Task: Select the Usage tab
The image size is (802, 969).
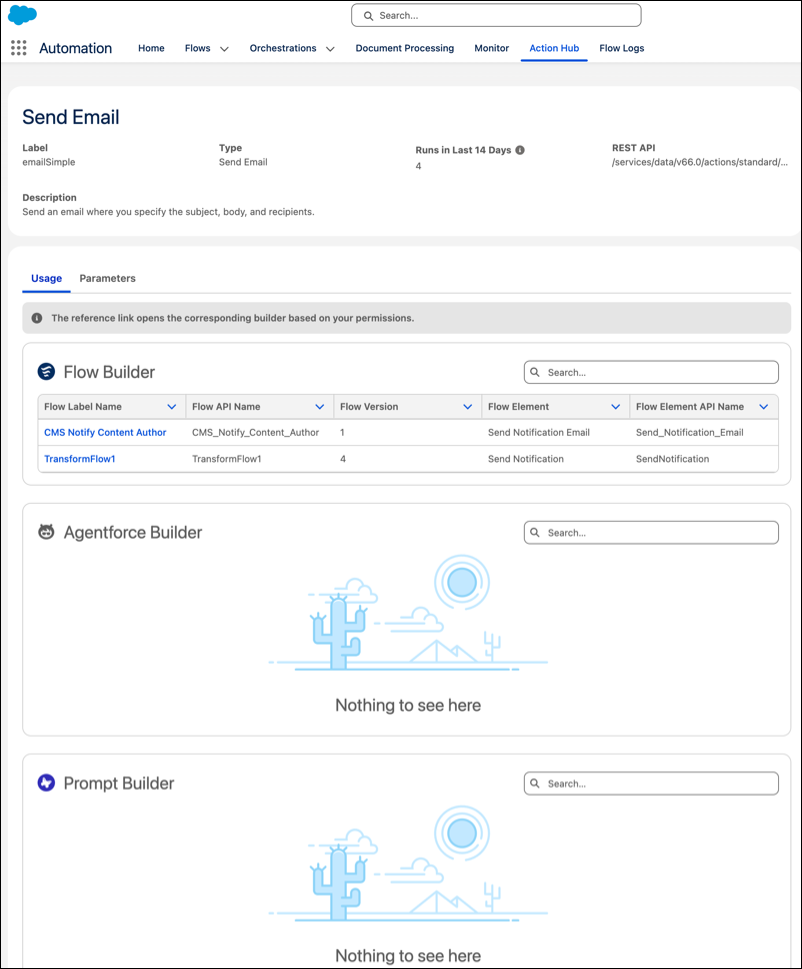Action: click(x=46, y=278)
